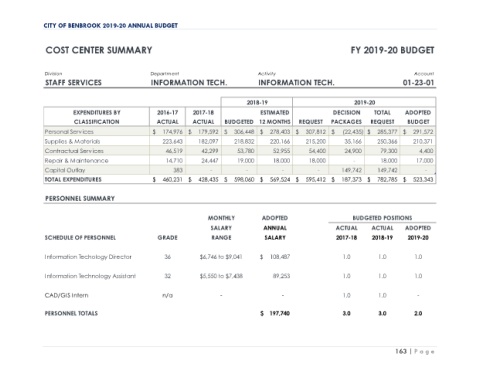The width and height of the screenshot is (480, 371).
Task: Click the Supplies & Materials row label
Action: pos(72,141)
